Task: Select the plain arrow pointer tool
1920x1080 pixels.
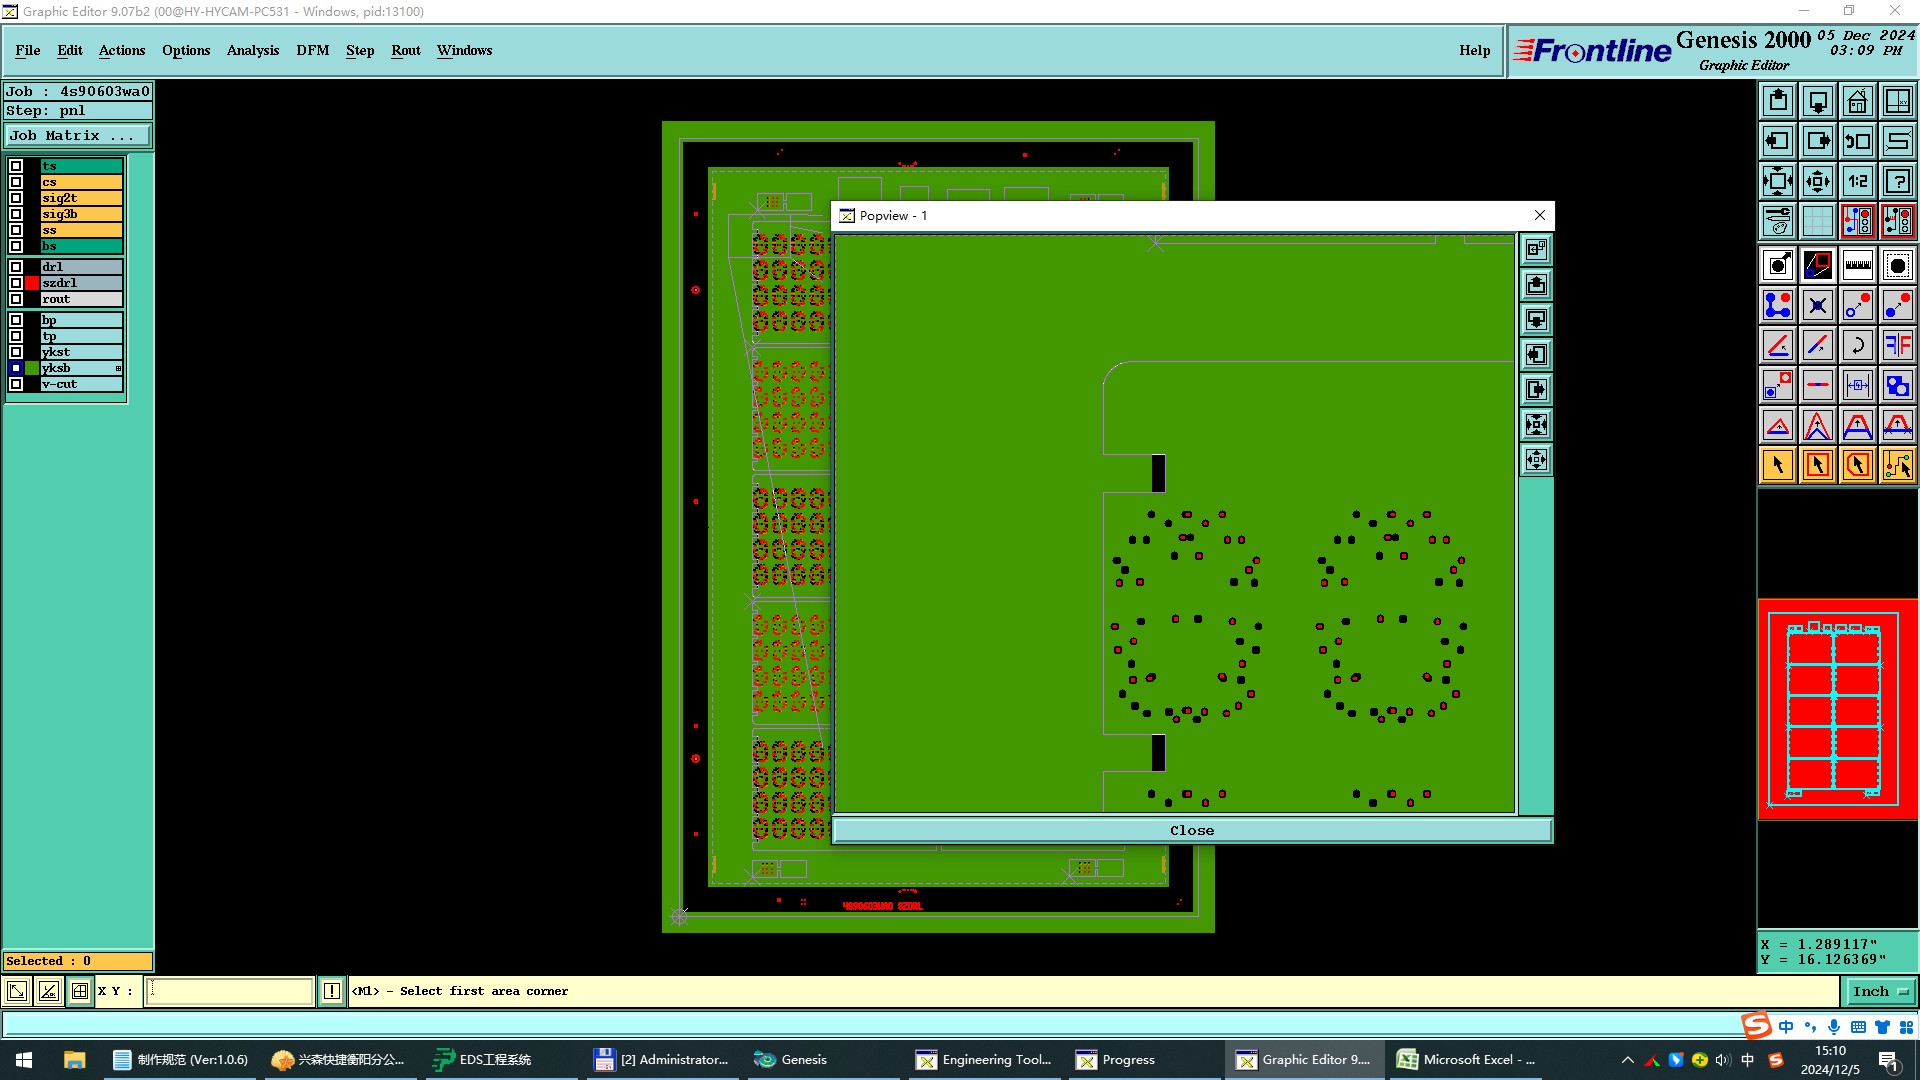Action: (1778, 465)
